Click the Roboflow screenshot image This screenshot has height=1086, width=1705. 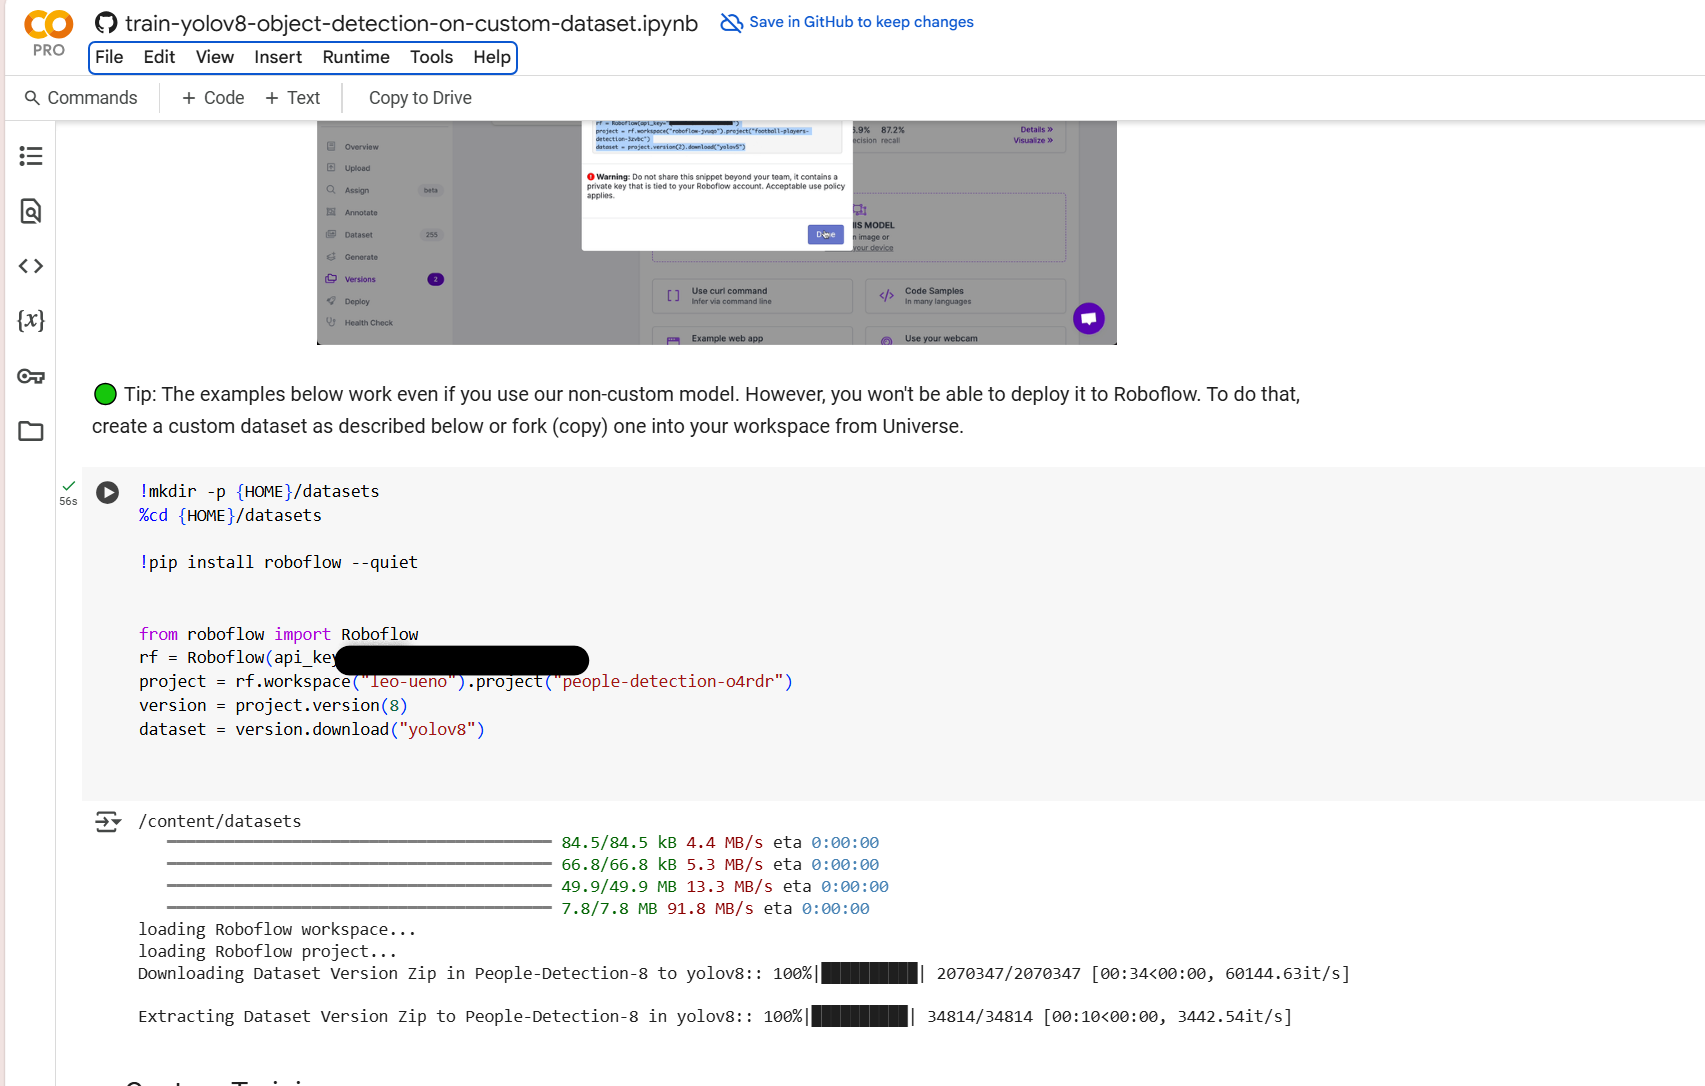point(716,233)
